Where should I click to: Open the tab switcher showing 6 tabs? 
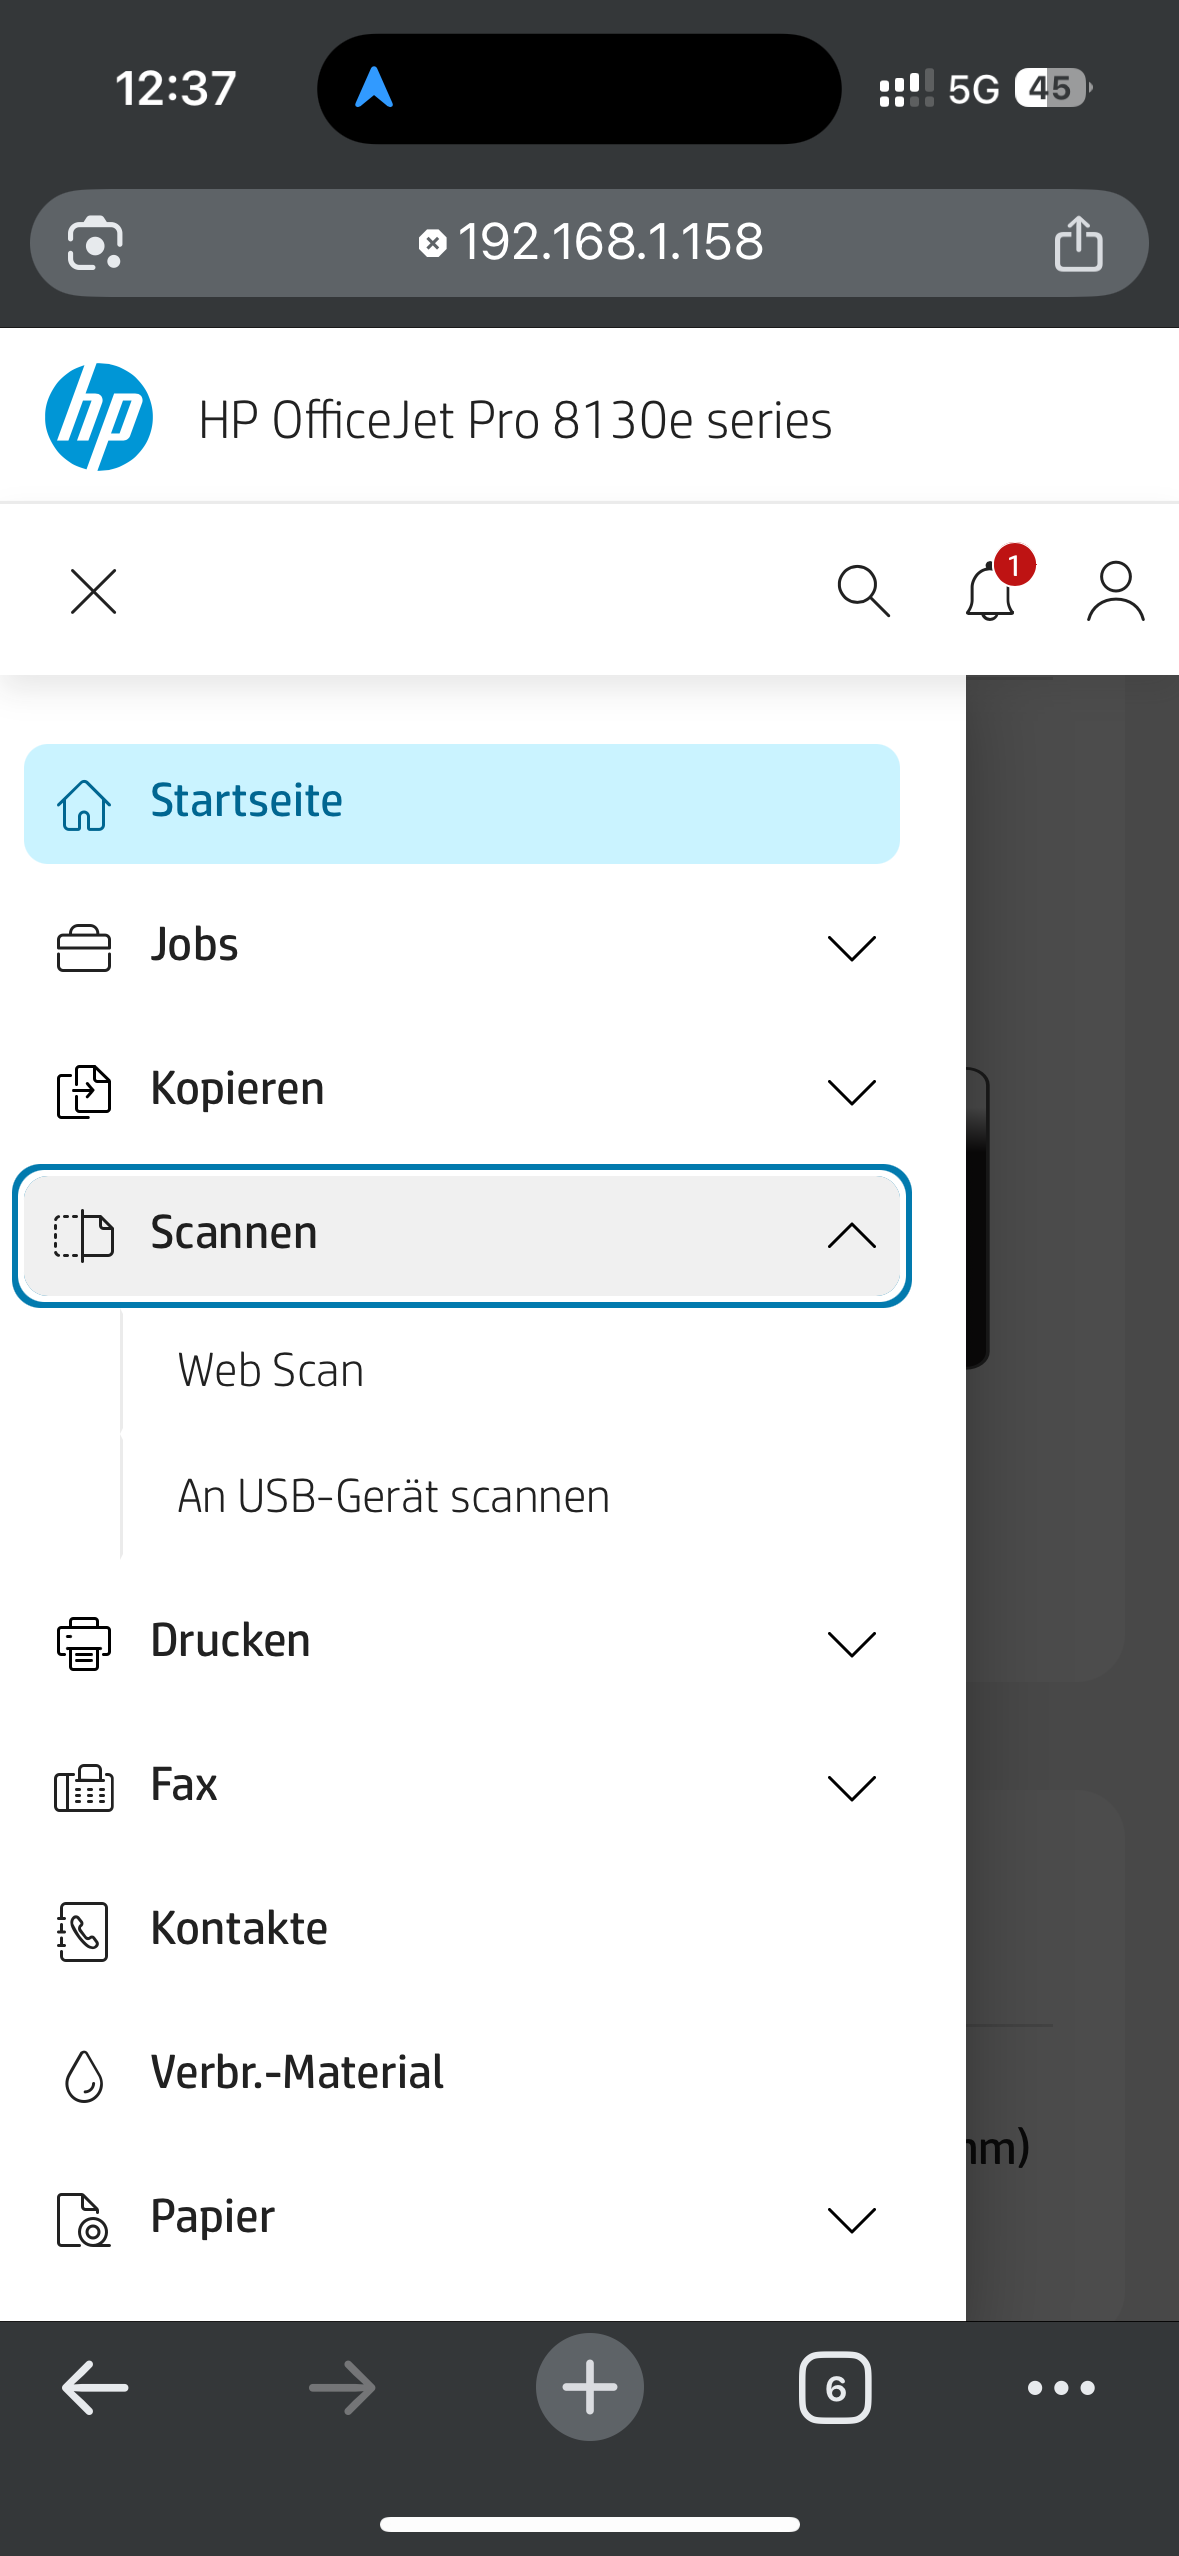(835, 2388)
